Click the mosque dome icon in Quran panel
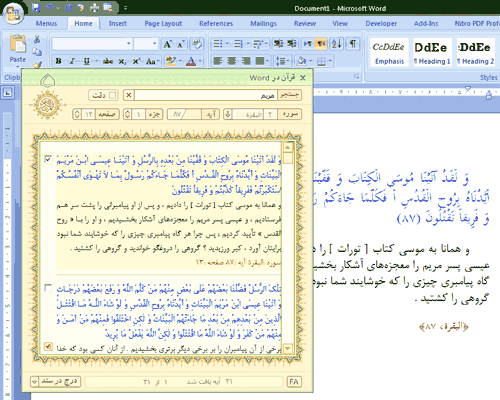 point(48,80)
